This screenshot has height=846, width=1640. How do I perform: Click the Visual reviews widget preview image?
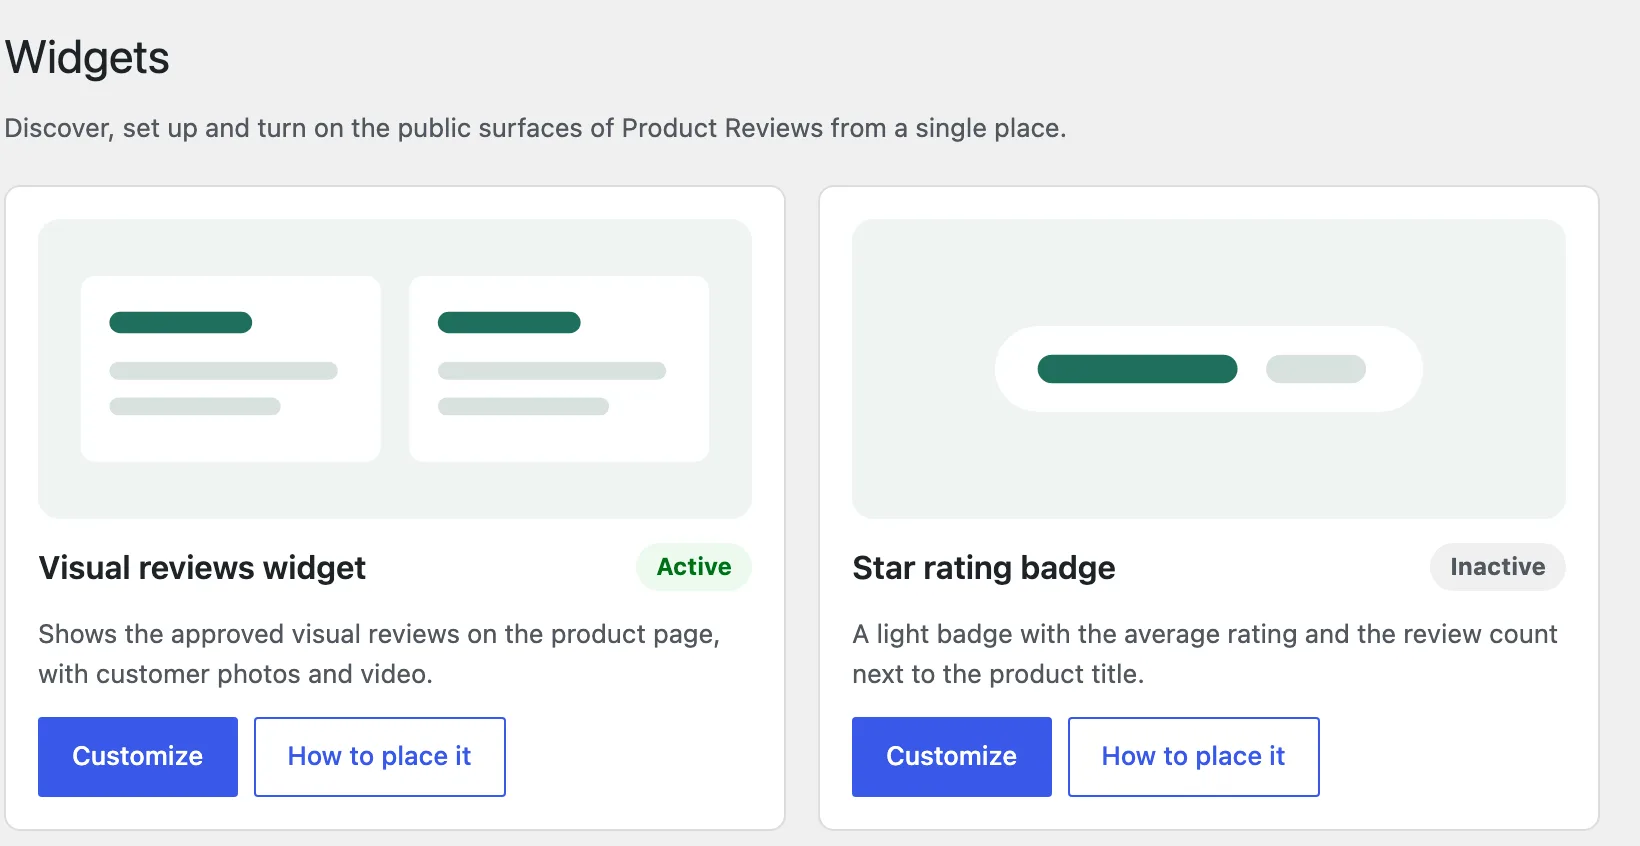[x=395, y=369]
